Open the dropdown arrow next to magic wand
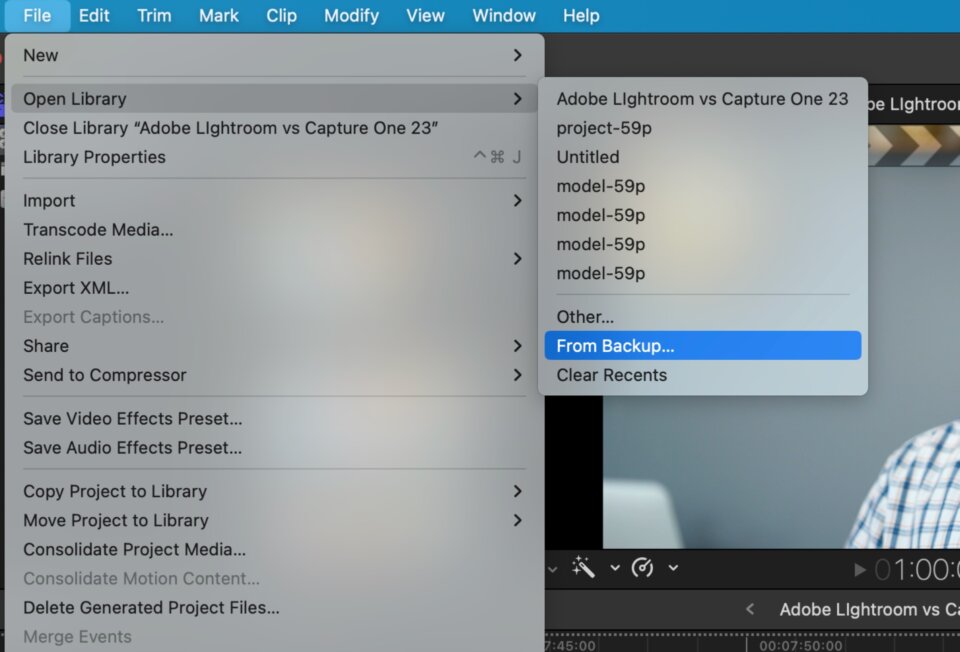Screen dimensions: 960x652 coord(614,568)
